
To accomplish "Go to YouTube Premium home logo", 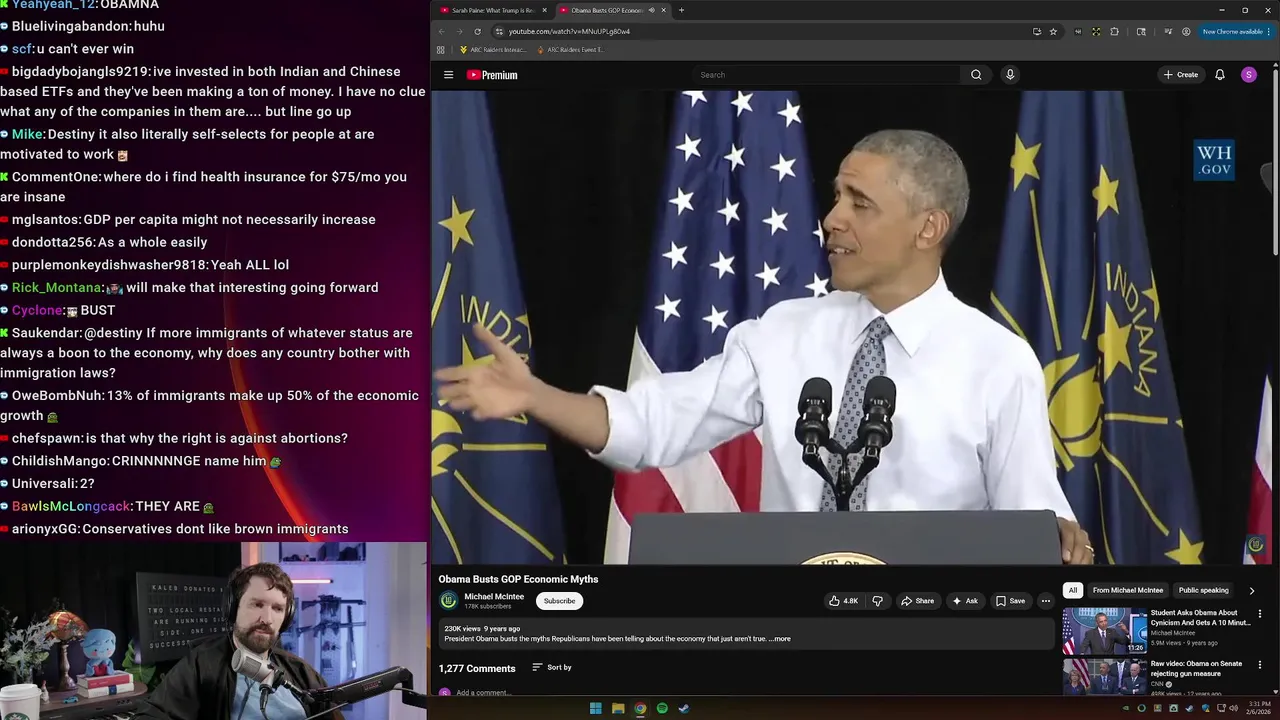I will pos(492,75).
